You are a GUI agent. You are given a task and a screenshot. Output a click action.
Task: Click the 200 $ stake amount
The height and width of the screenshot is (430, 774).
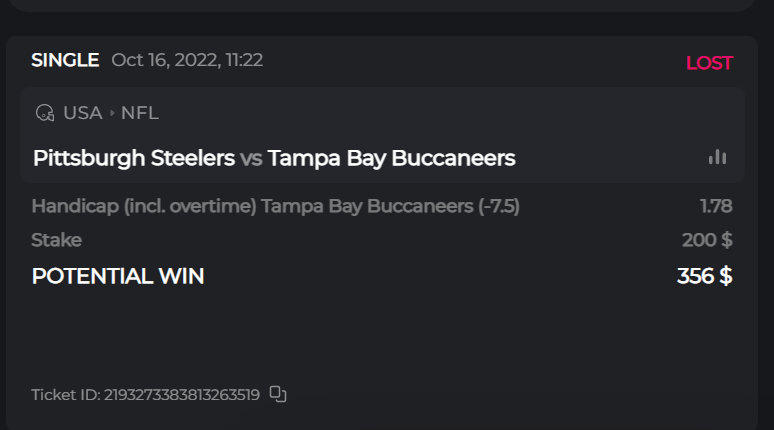(707, 240)
